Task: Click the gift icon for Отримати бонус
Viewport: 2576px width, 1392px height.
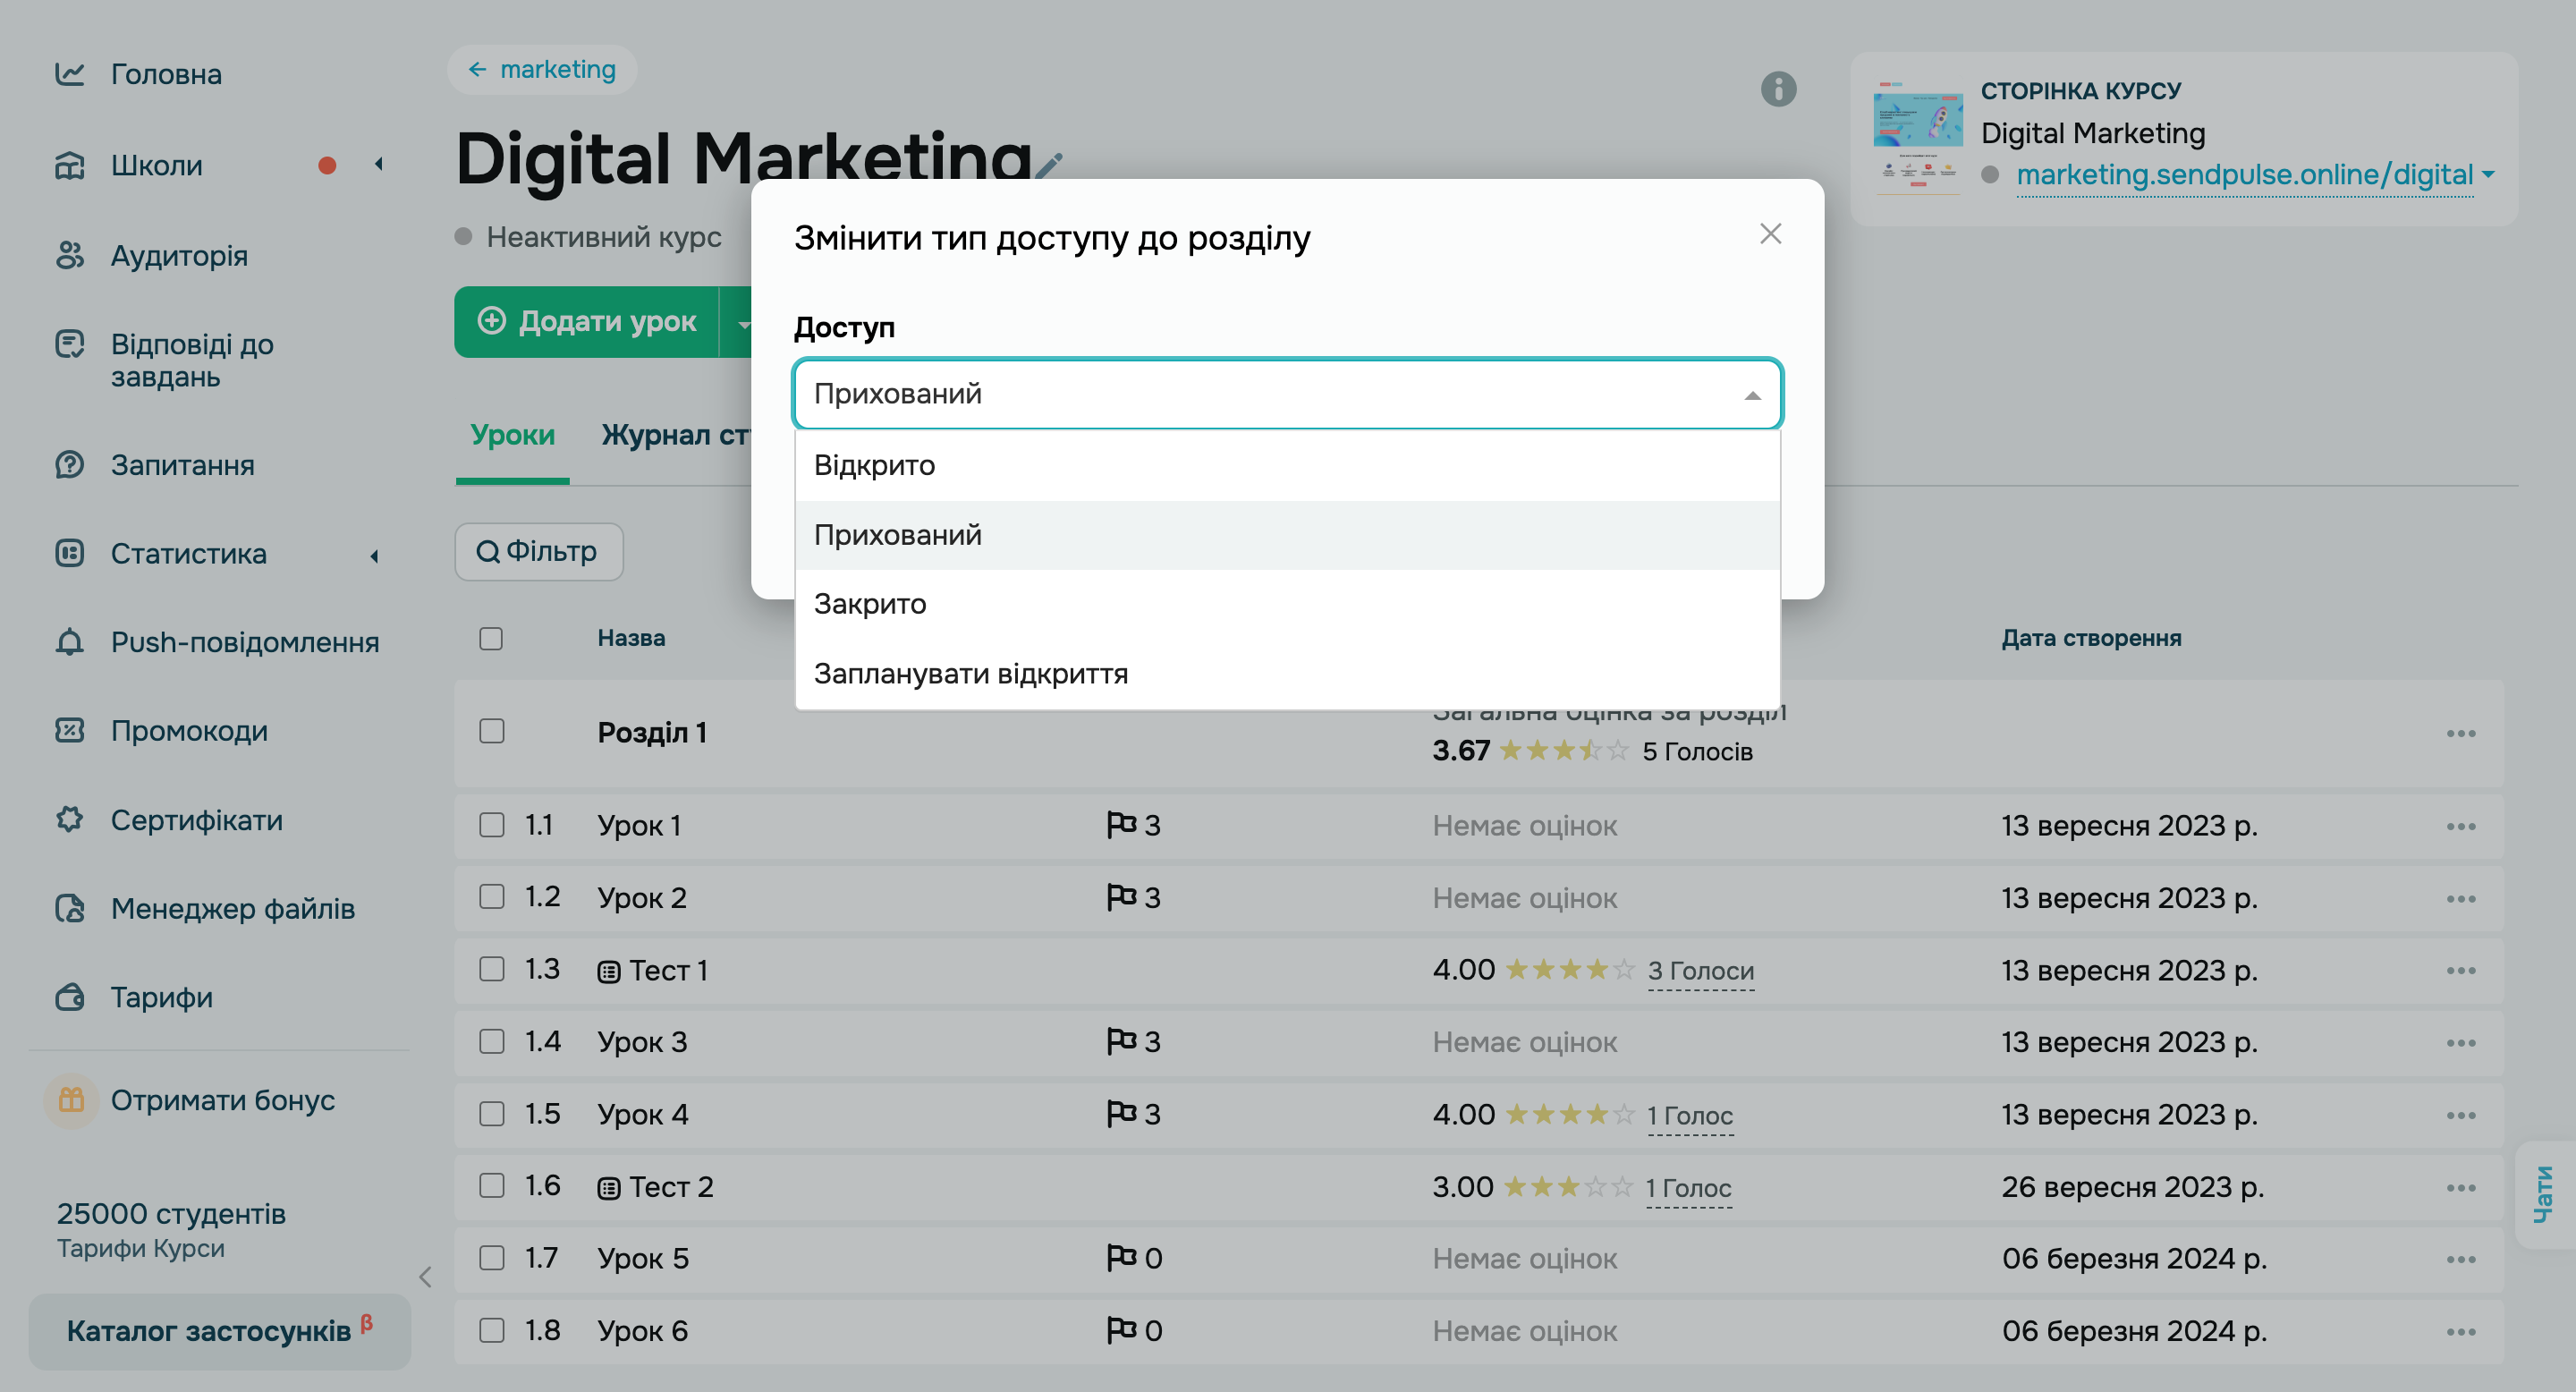Action: click(71, 1100)
